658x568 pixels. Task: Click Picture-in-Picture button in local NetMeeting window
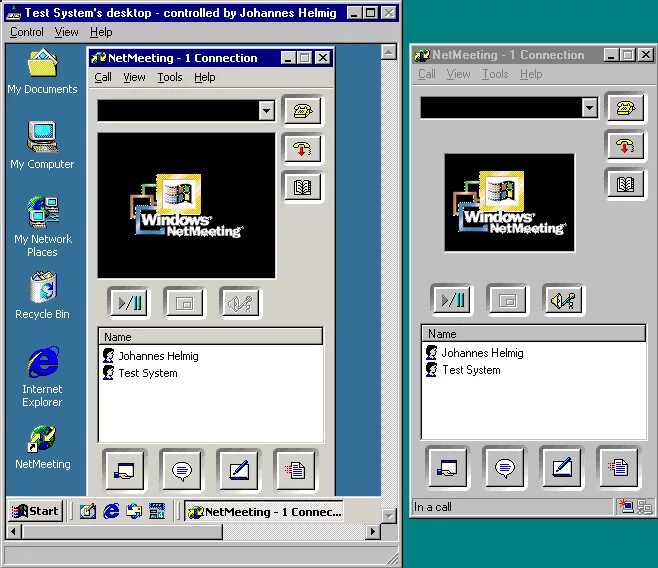508,300
